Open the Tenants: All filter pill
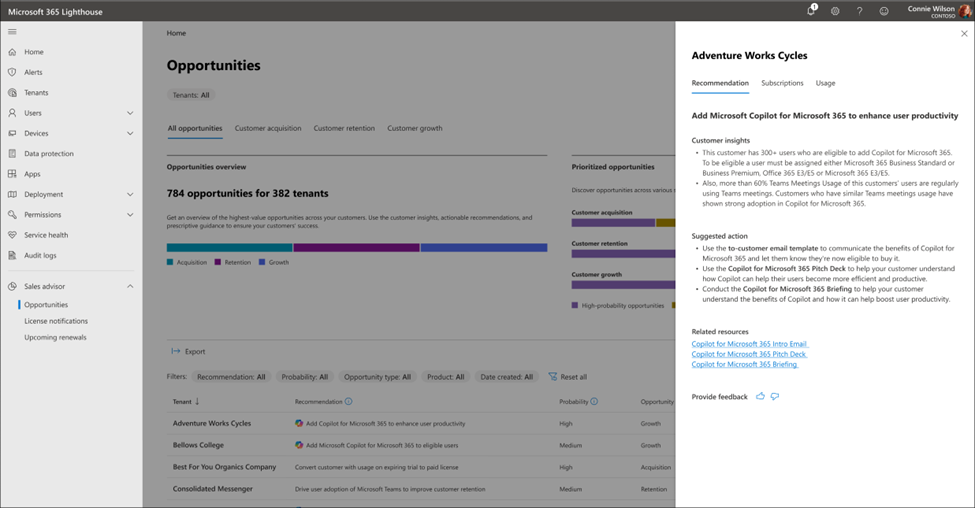The width and height of the screenshot is (975, 508). tap(192, 95)
